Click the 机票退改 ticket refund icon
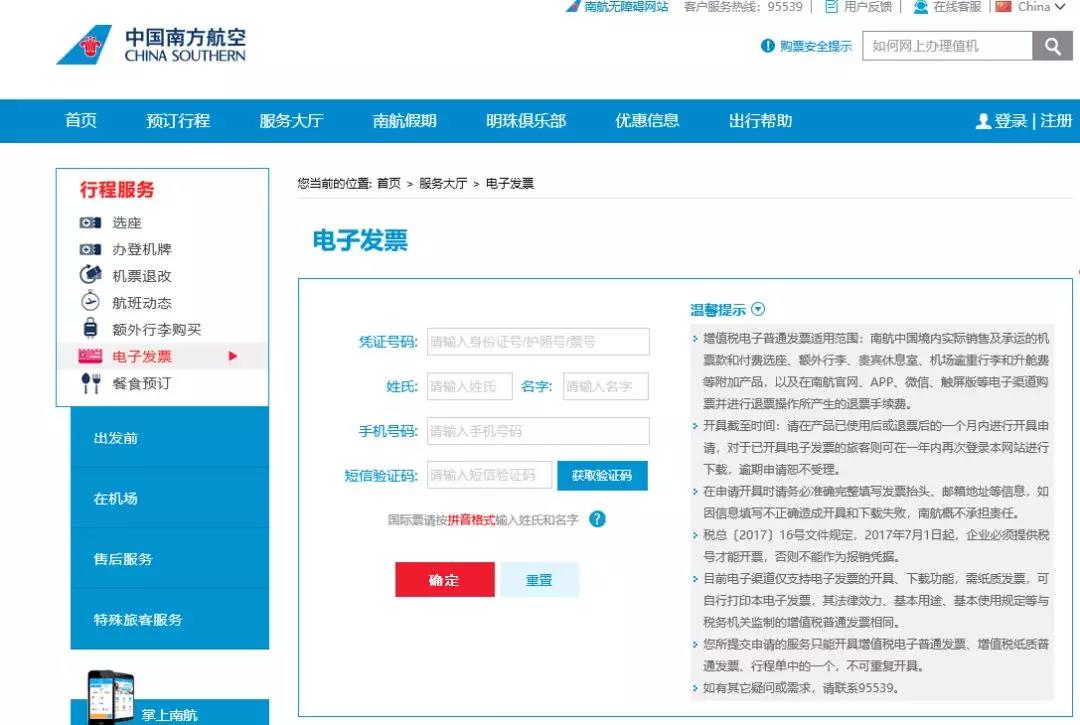This screenshot has width=1080, height=725. 92,276
